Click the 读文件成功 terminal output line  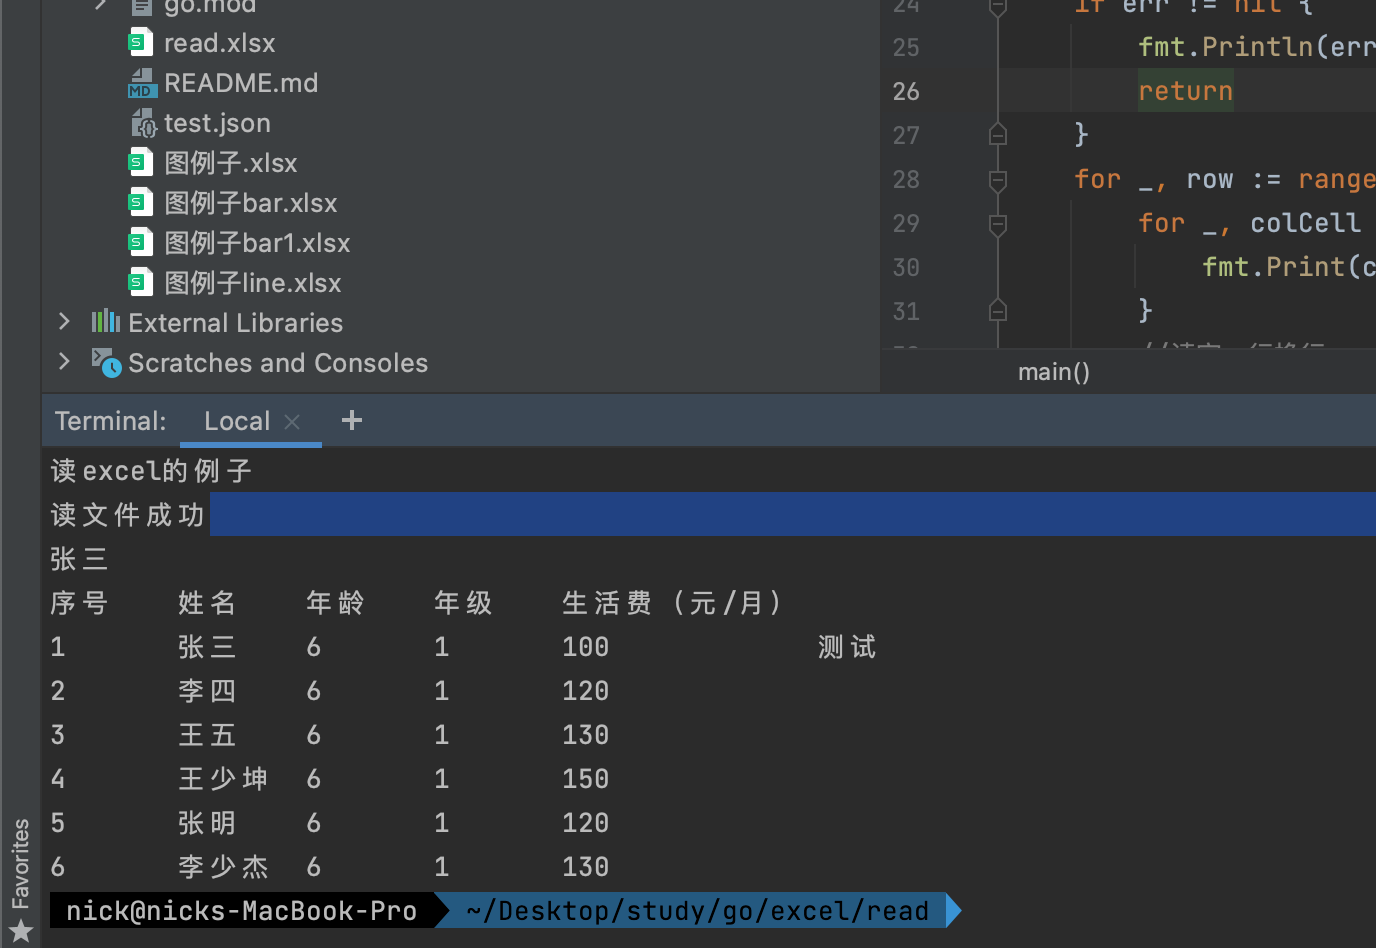(127, 515)
